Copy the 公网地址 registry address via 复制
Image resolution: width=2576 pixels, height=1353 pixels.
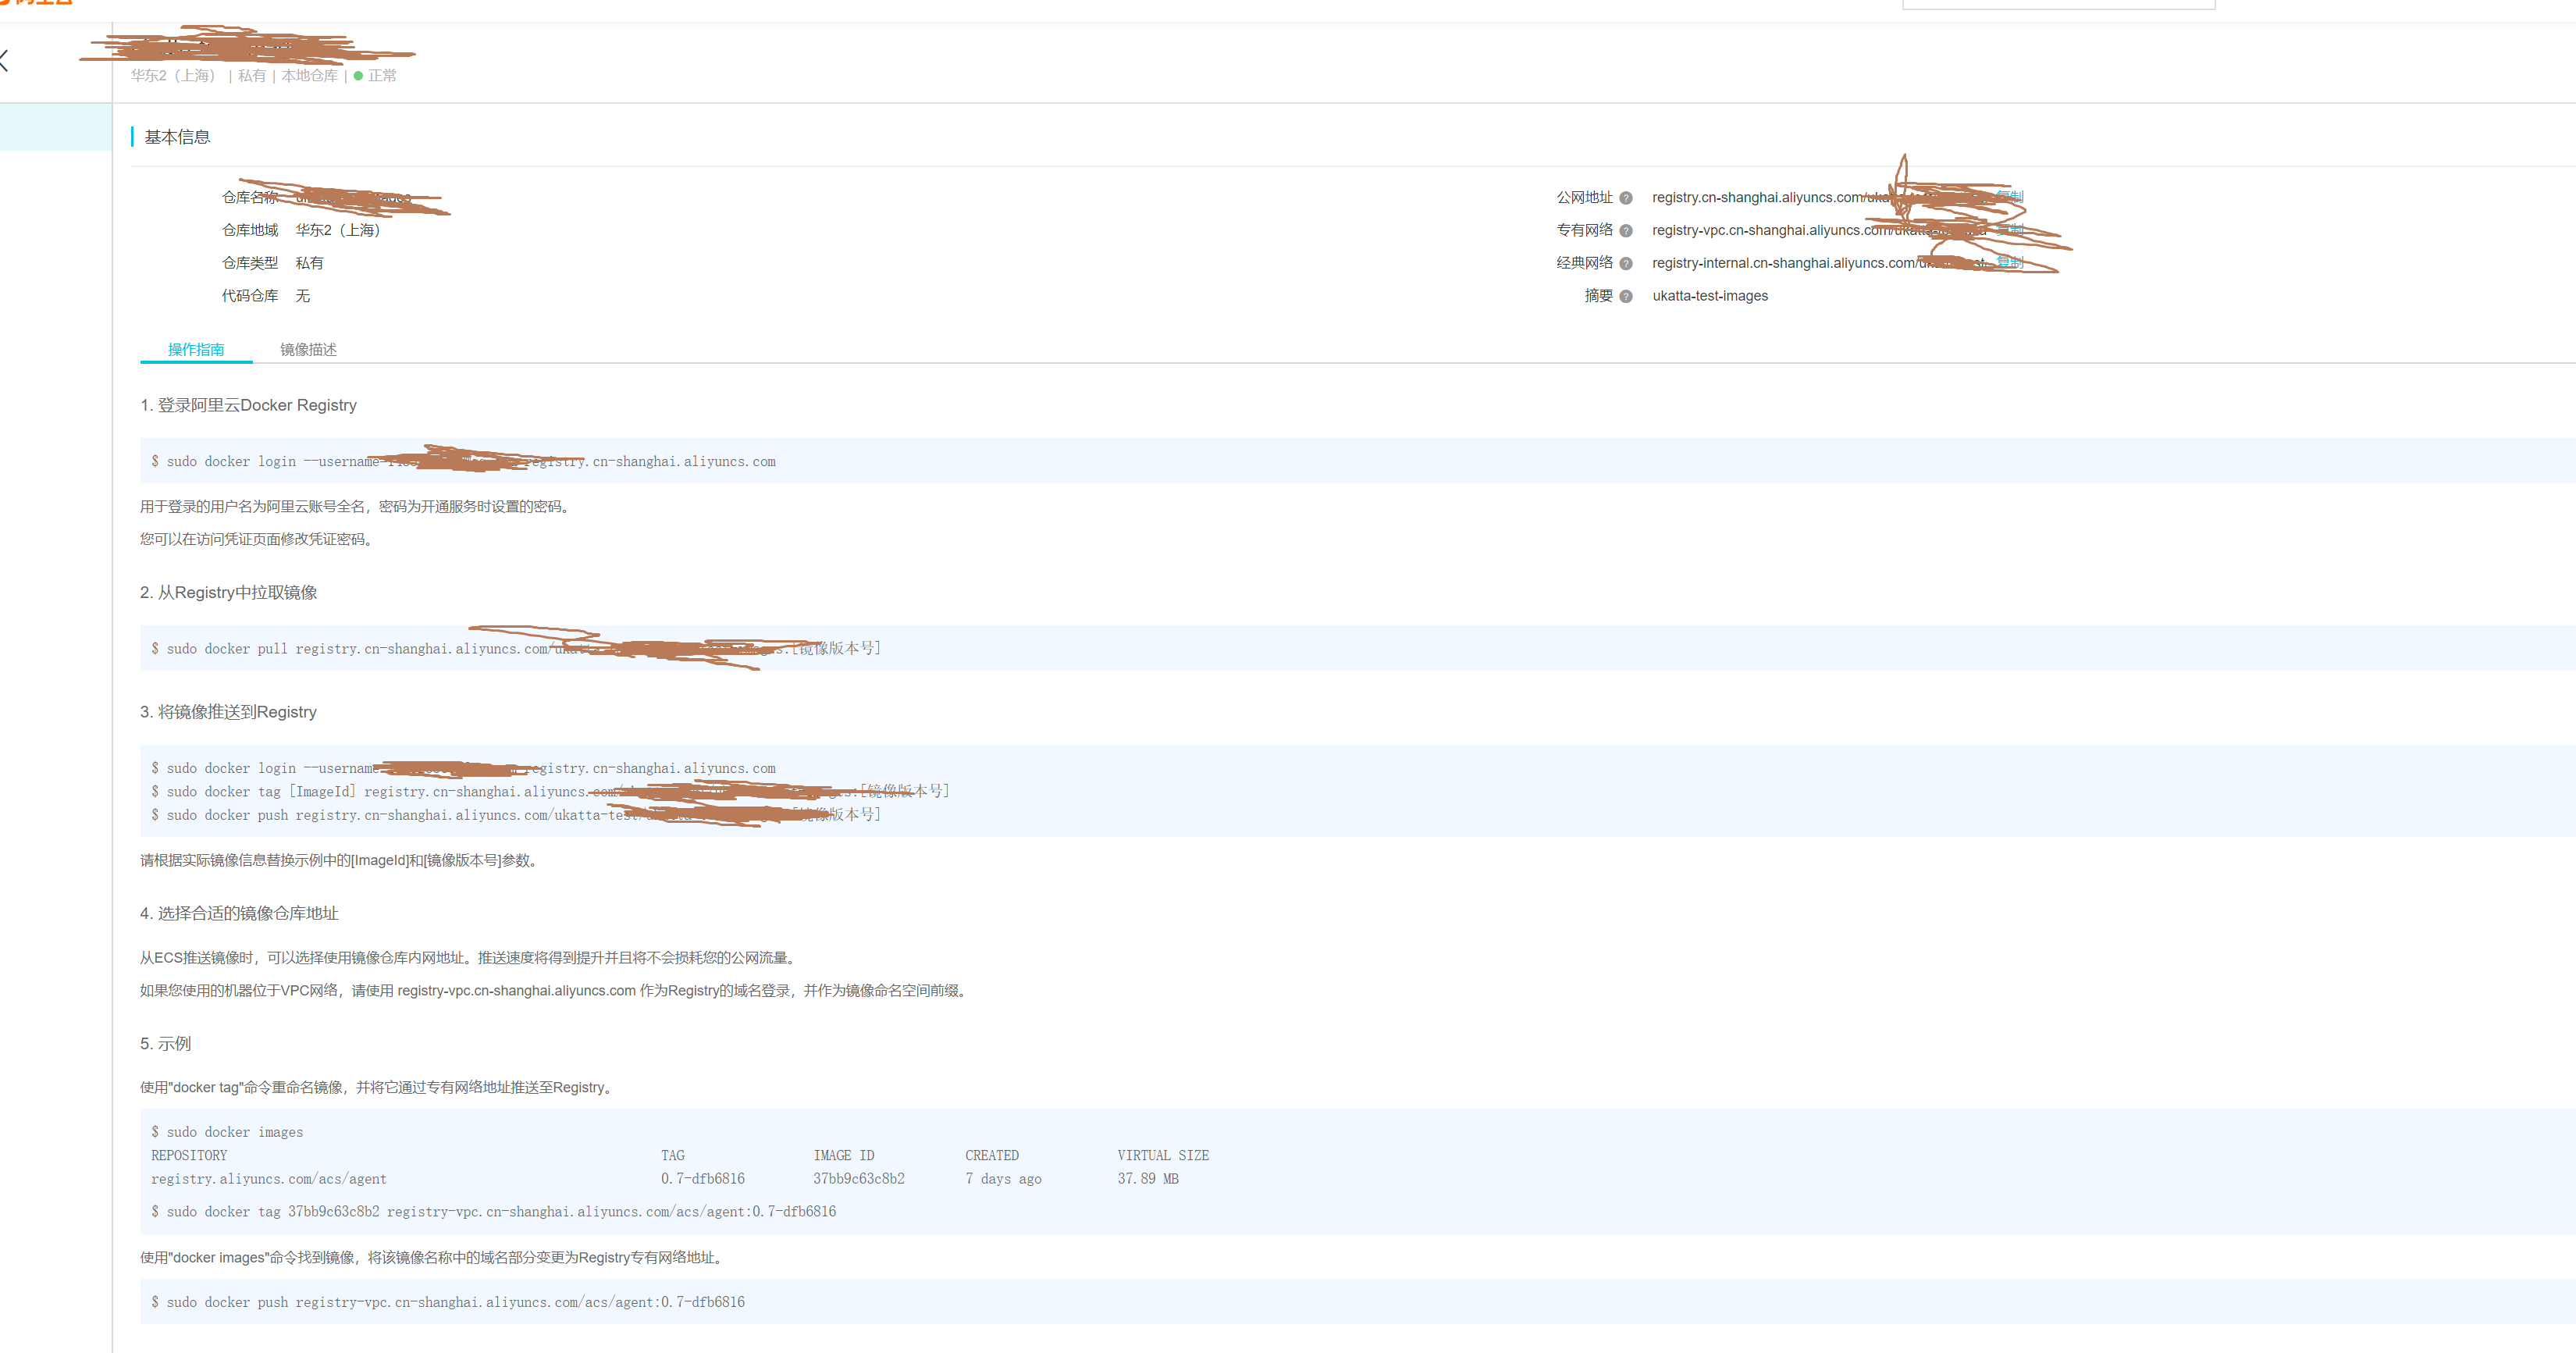2010,196
